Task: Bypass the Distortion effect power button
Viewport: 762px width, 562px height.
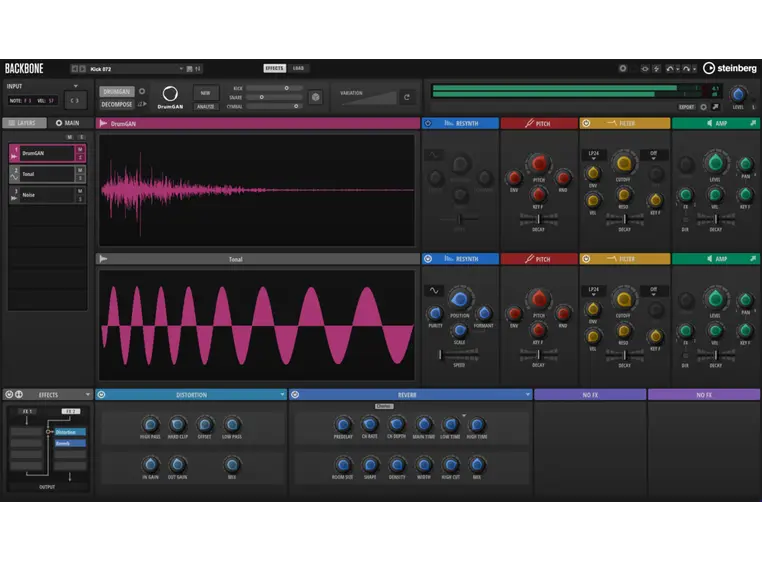Action: (x=102, y=395)
